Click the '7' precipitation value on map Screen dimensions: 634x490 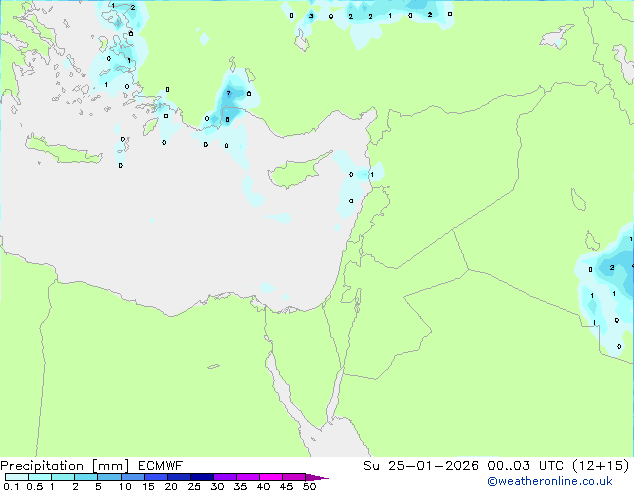click(228, 93)
